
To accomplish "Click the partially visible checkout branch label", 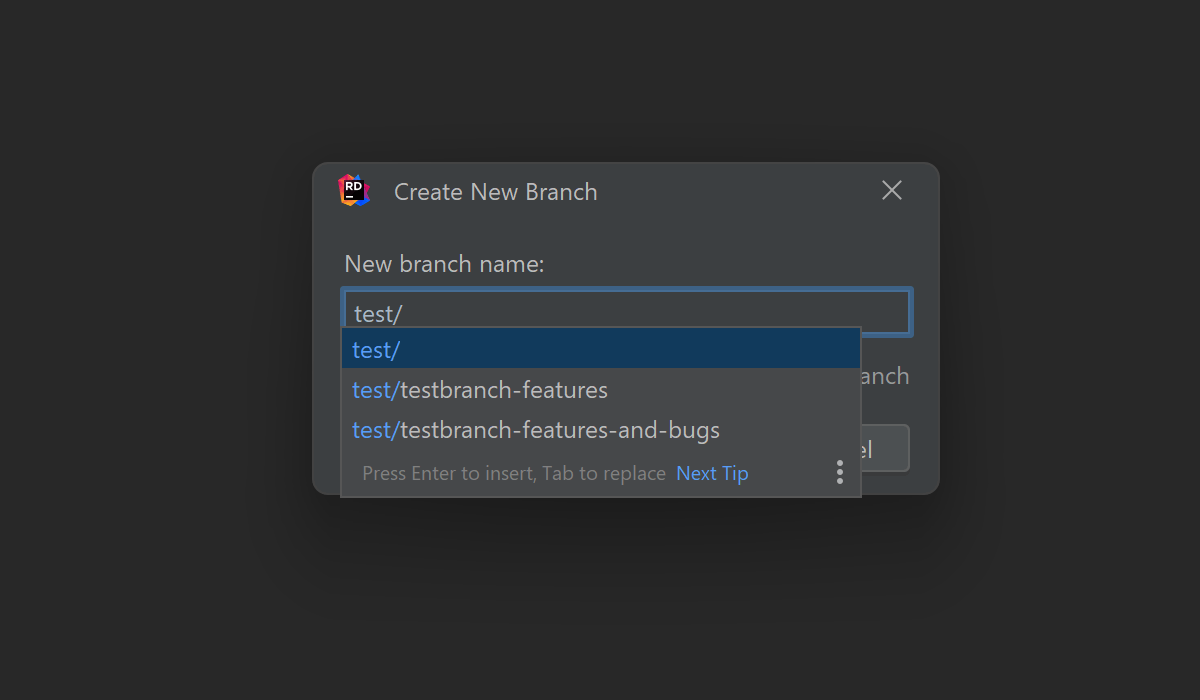I will click(885, 377).
